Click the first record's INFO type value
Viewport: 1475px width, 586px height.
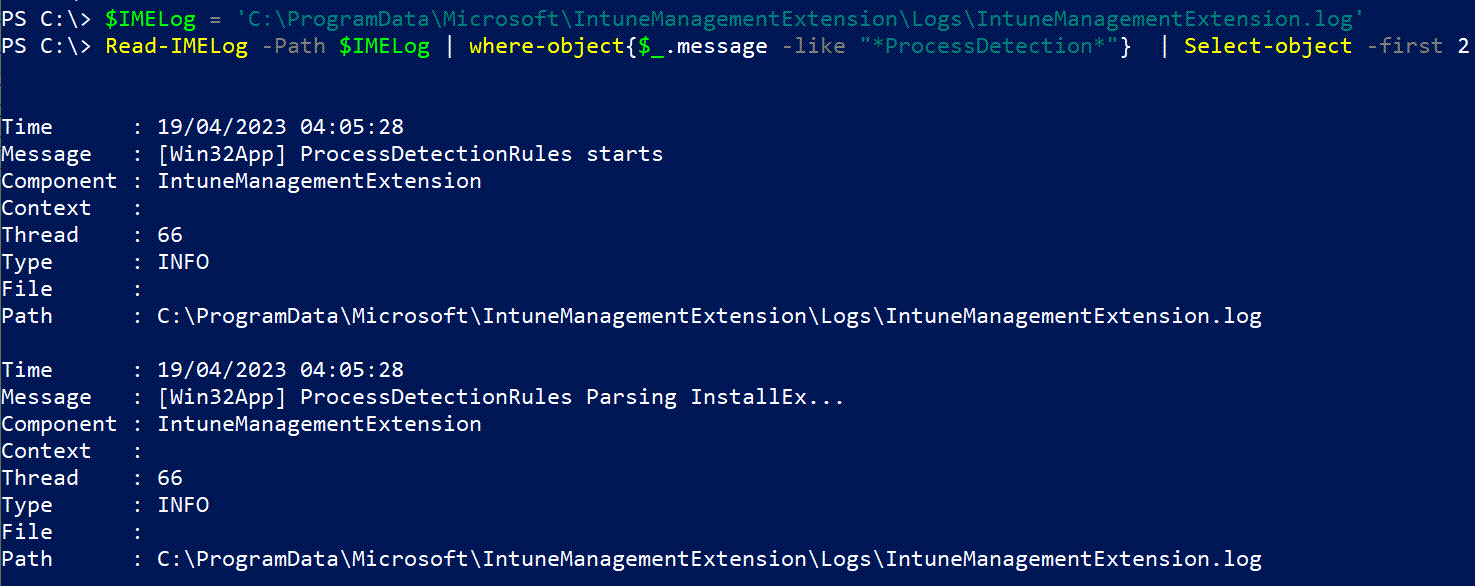183,262
